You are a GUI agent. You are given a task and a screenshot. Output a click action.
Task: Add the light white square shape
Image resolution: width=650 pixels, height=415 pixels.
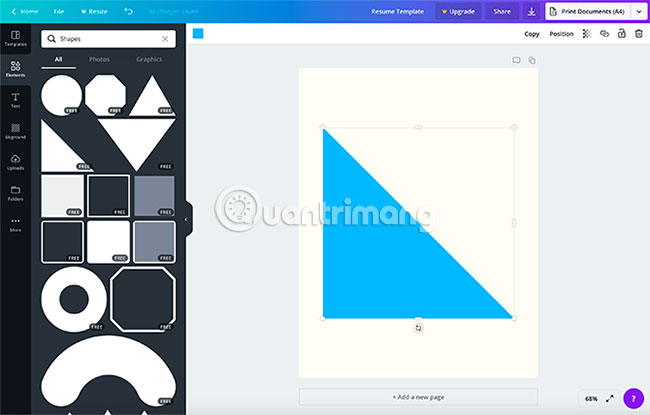click(x=62, y=196)
